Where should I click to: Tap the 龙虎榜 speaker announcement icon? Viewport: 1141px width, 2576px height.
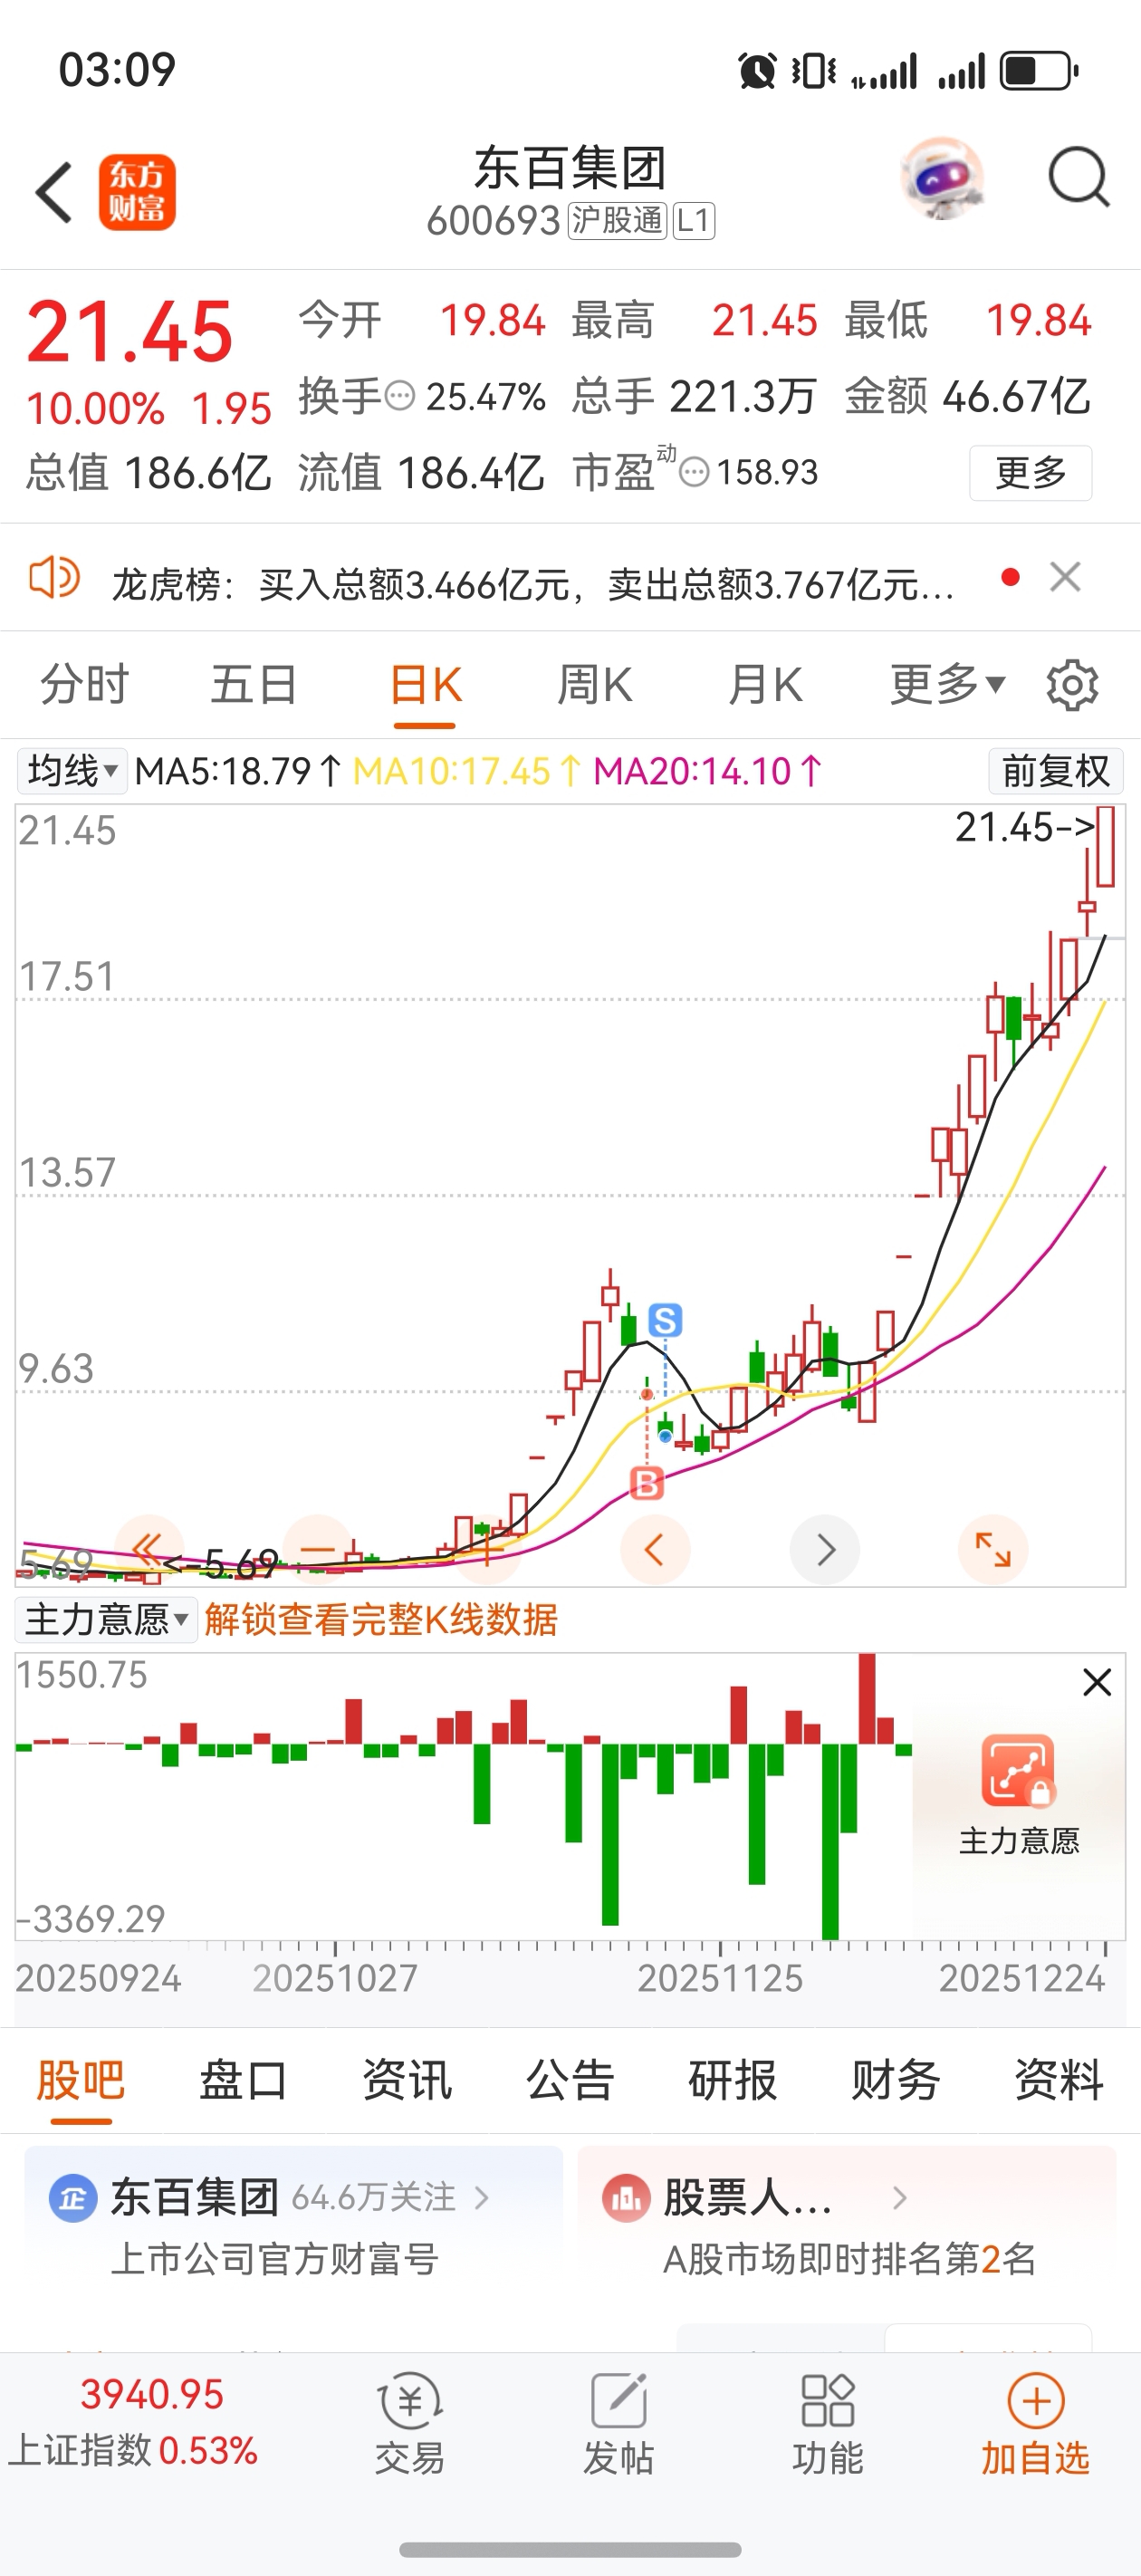54,578
